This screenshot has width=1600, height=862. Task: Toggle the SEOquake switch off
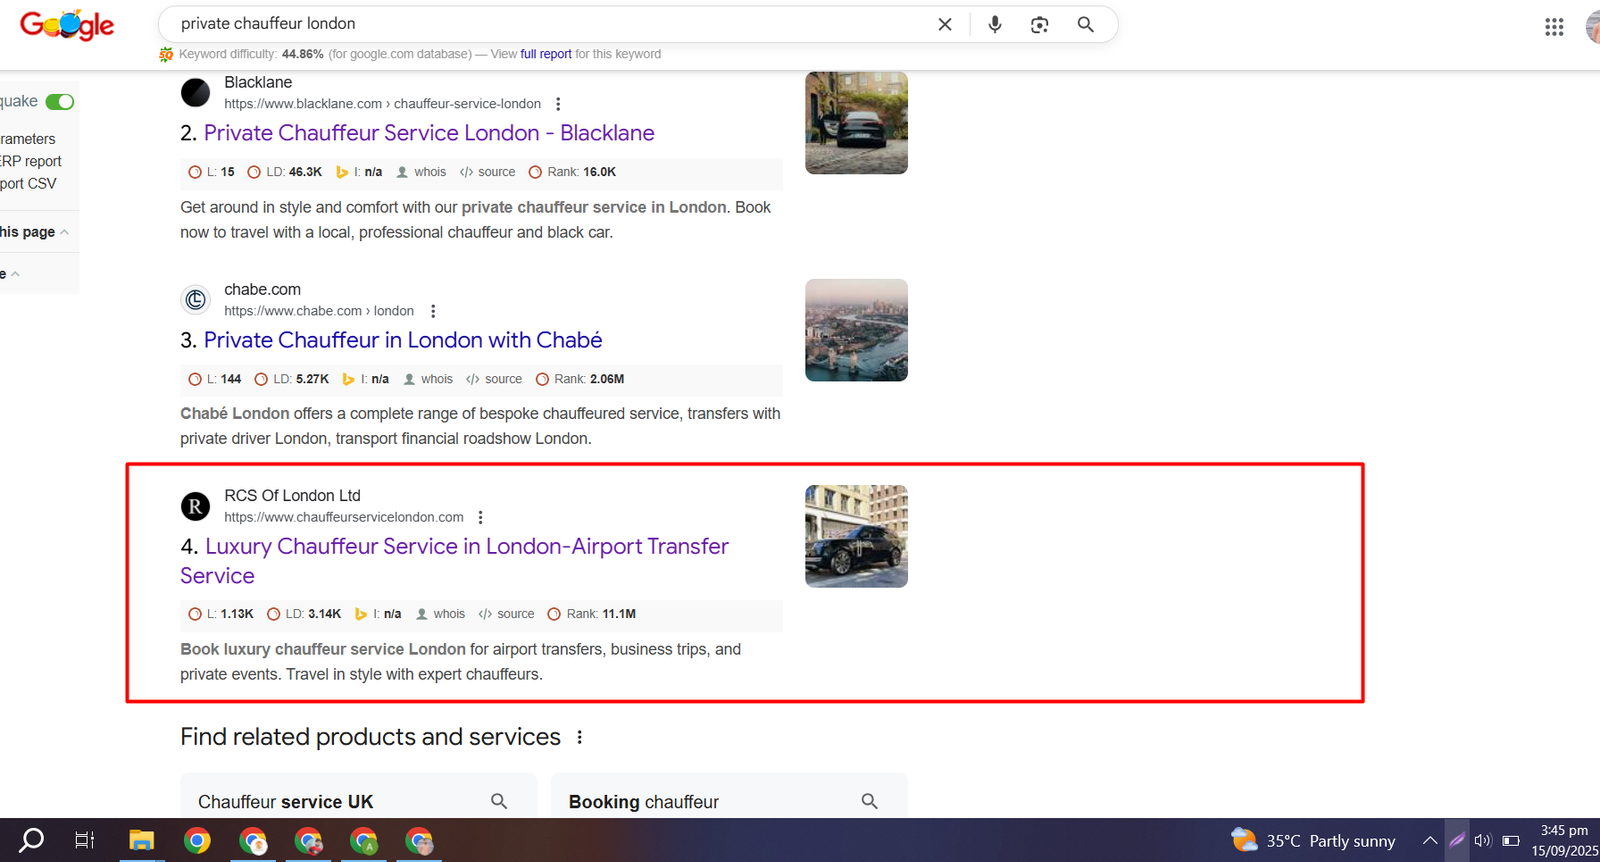pyautogui.click(x=60, y=102)
